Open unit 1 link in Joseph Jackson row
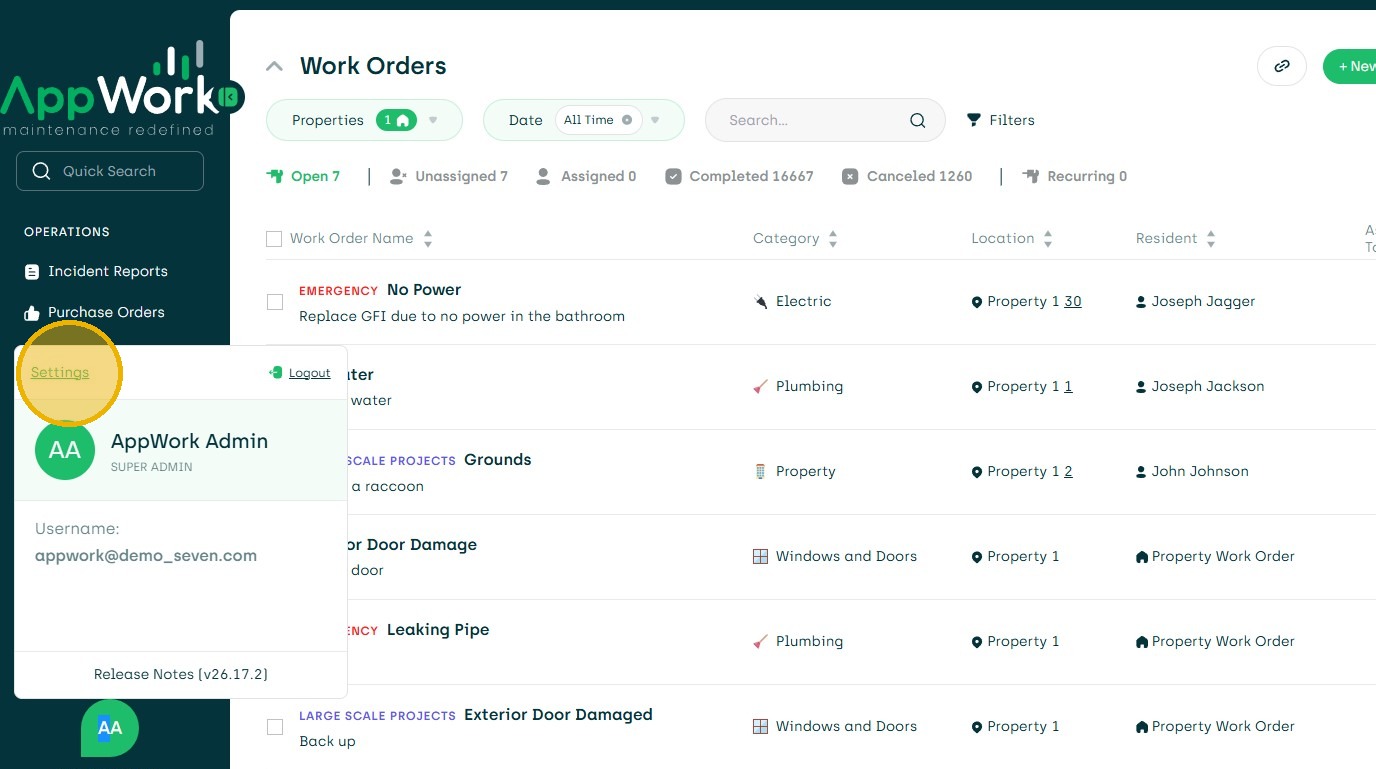Screen dimensions: 1376x769 point(1068,387)
